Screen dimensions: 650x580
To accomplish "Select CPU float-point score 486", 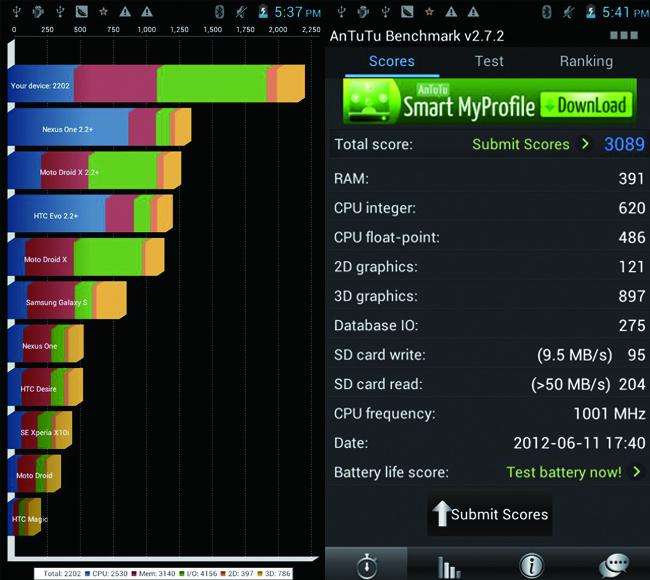I will pos(632,238).
